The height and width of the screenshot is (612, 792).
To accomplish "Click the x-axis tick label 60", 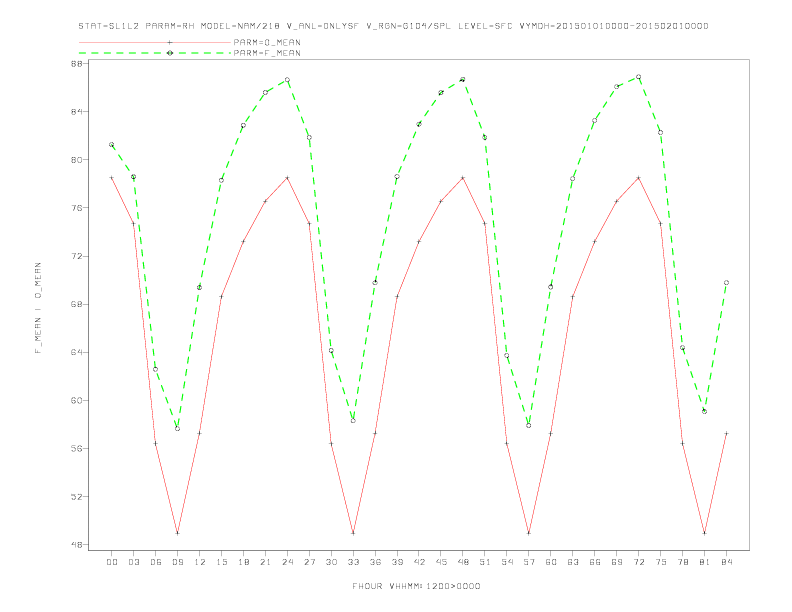I will 551,562.
